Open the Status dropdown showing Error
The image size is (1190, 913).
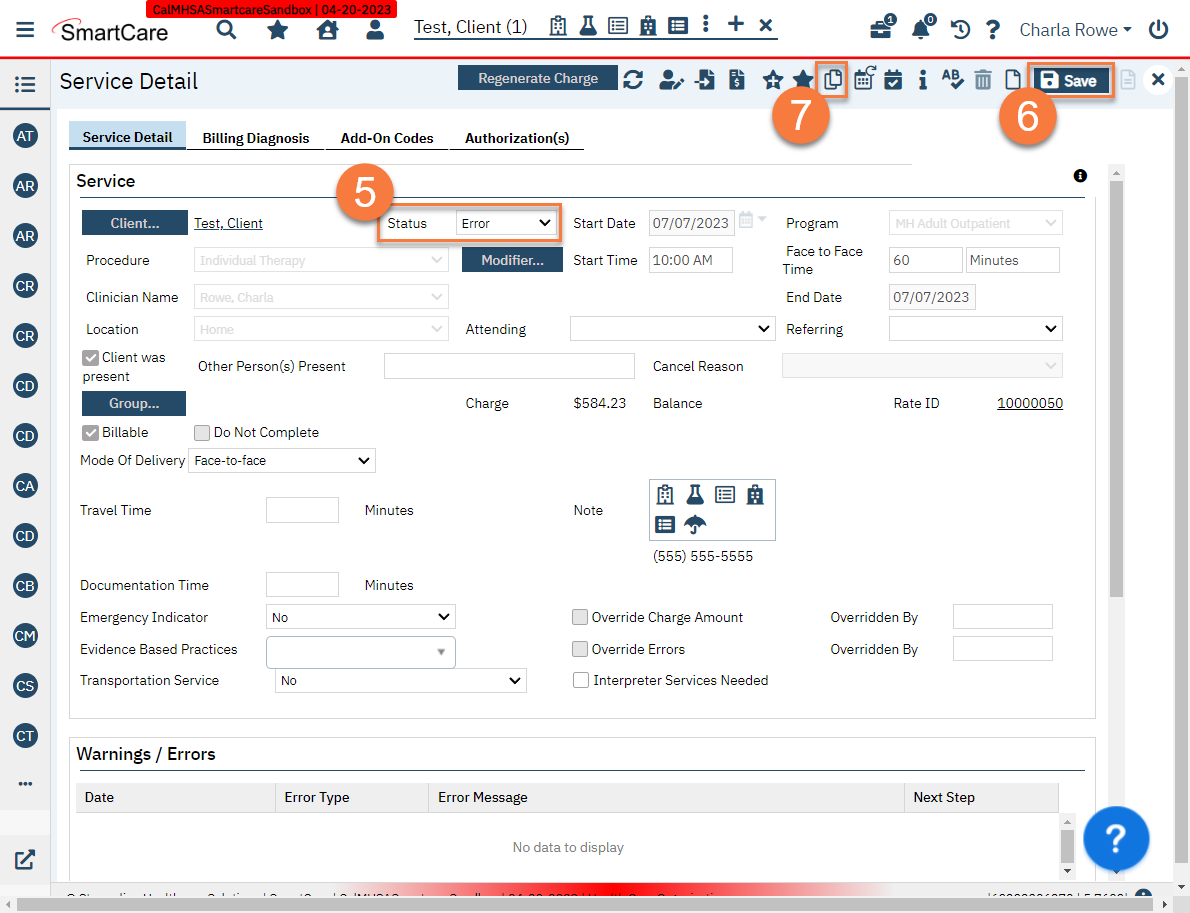[506, 223]
